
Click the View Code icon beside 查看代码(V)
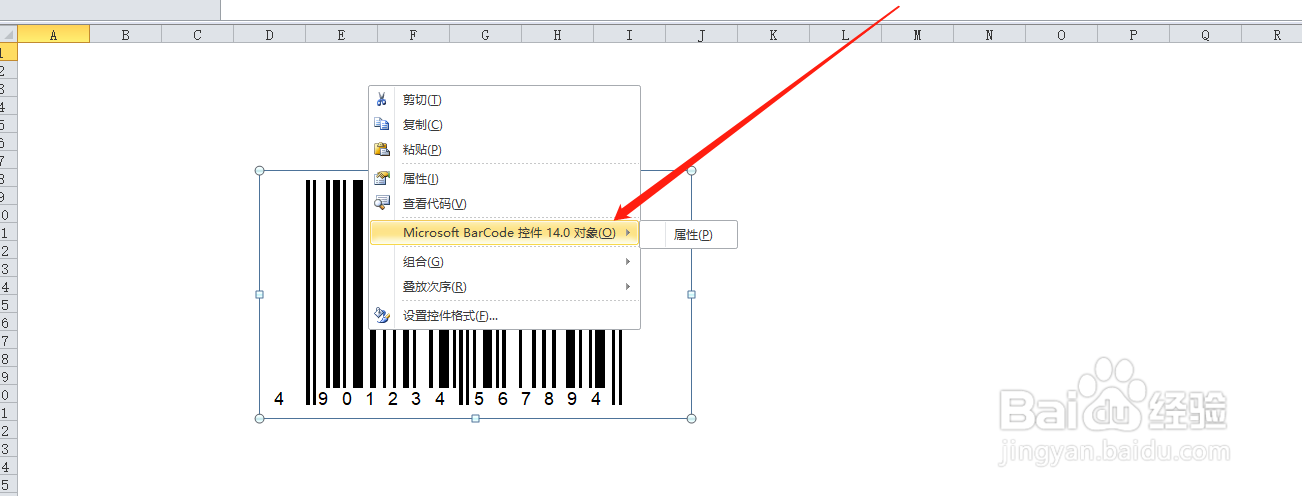pos(381,203)
